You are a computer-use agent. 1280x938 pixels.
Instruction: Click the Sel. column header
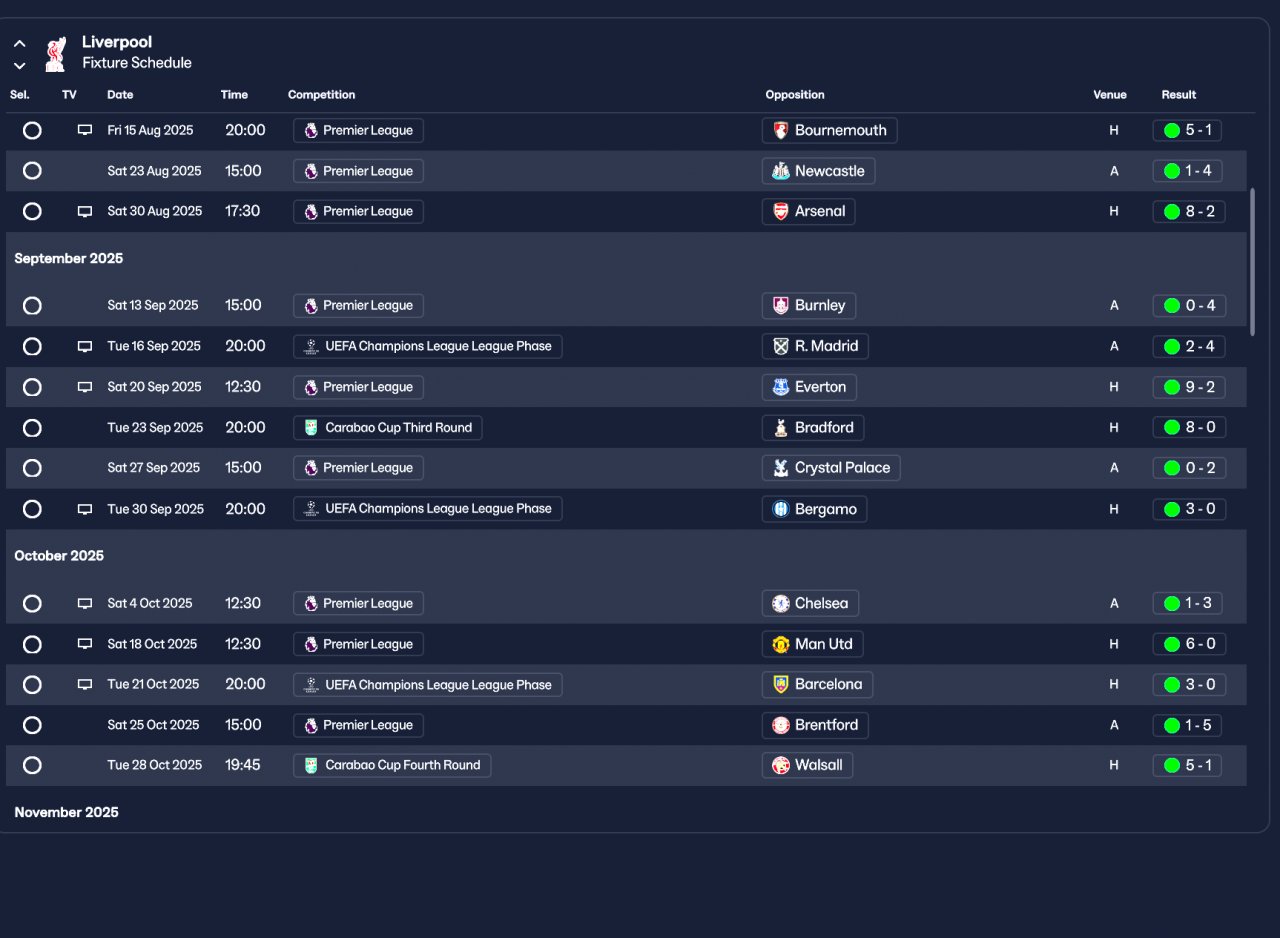(20, 95)
